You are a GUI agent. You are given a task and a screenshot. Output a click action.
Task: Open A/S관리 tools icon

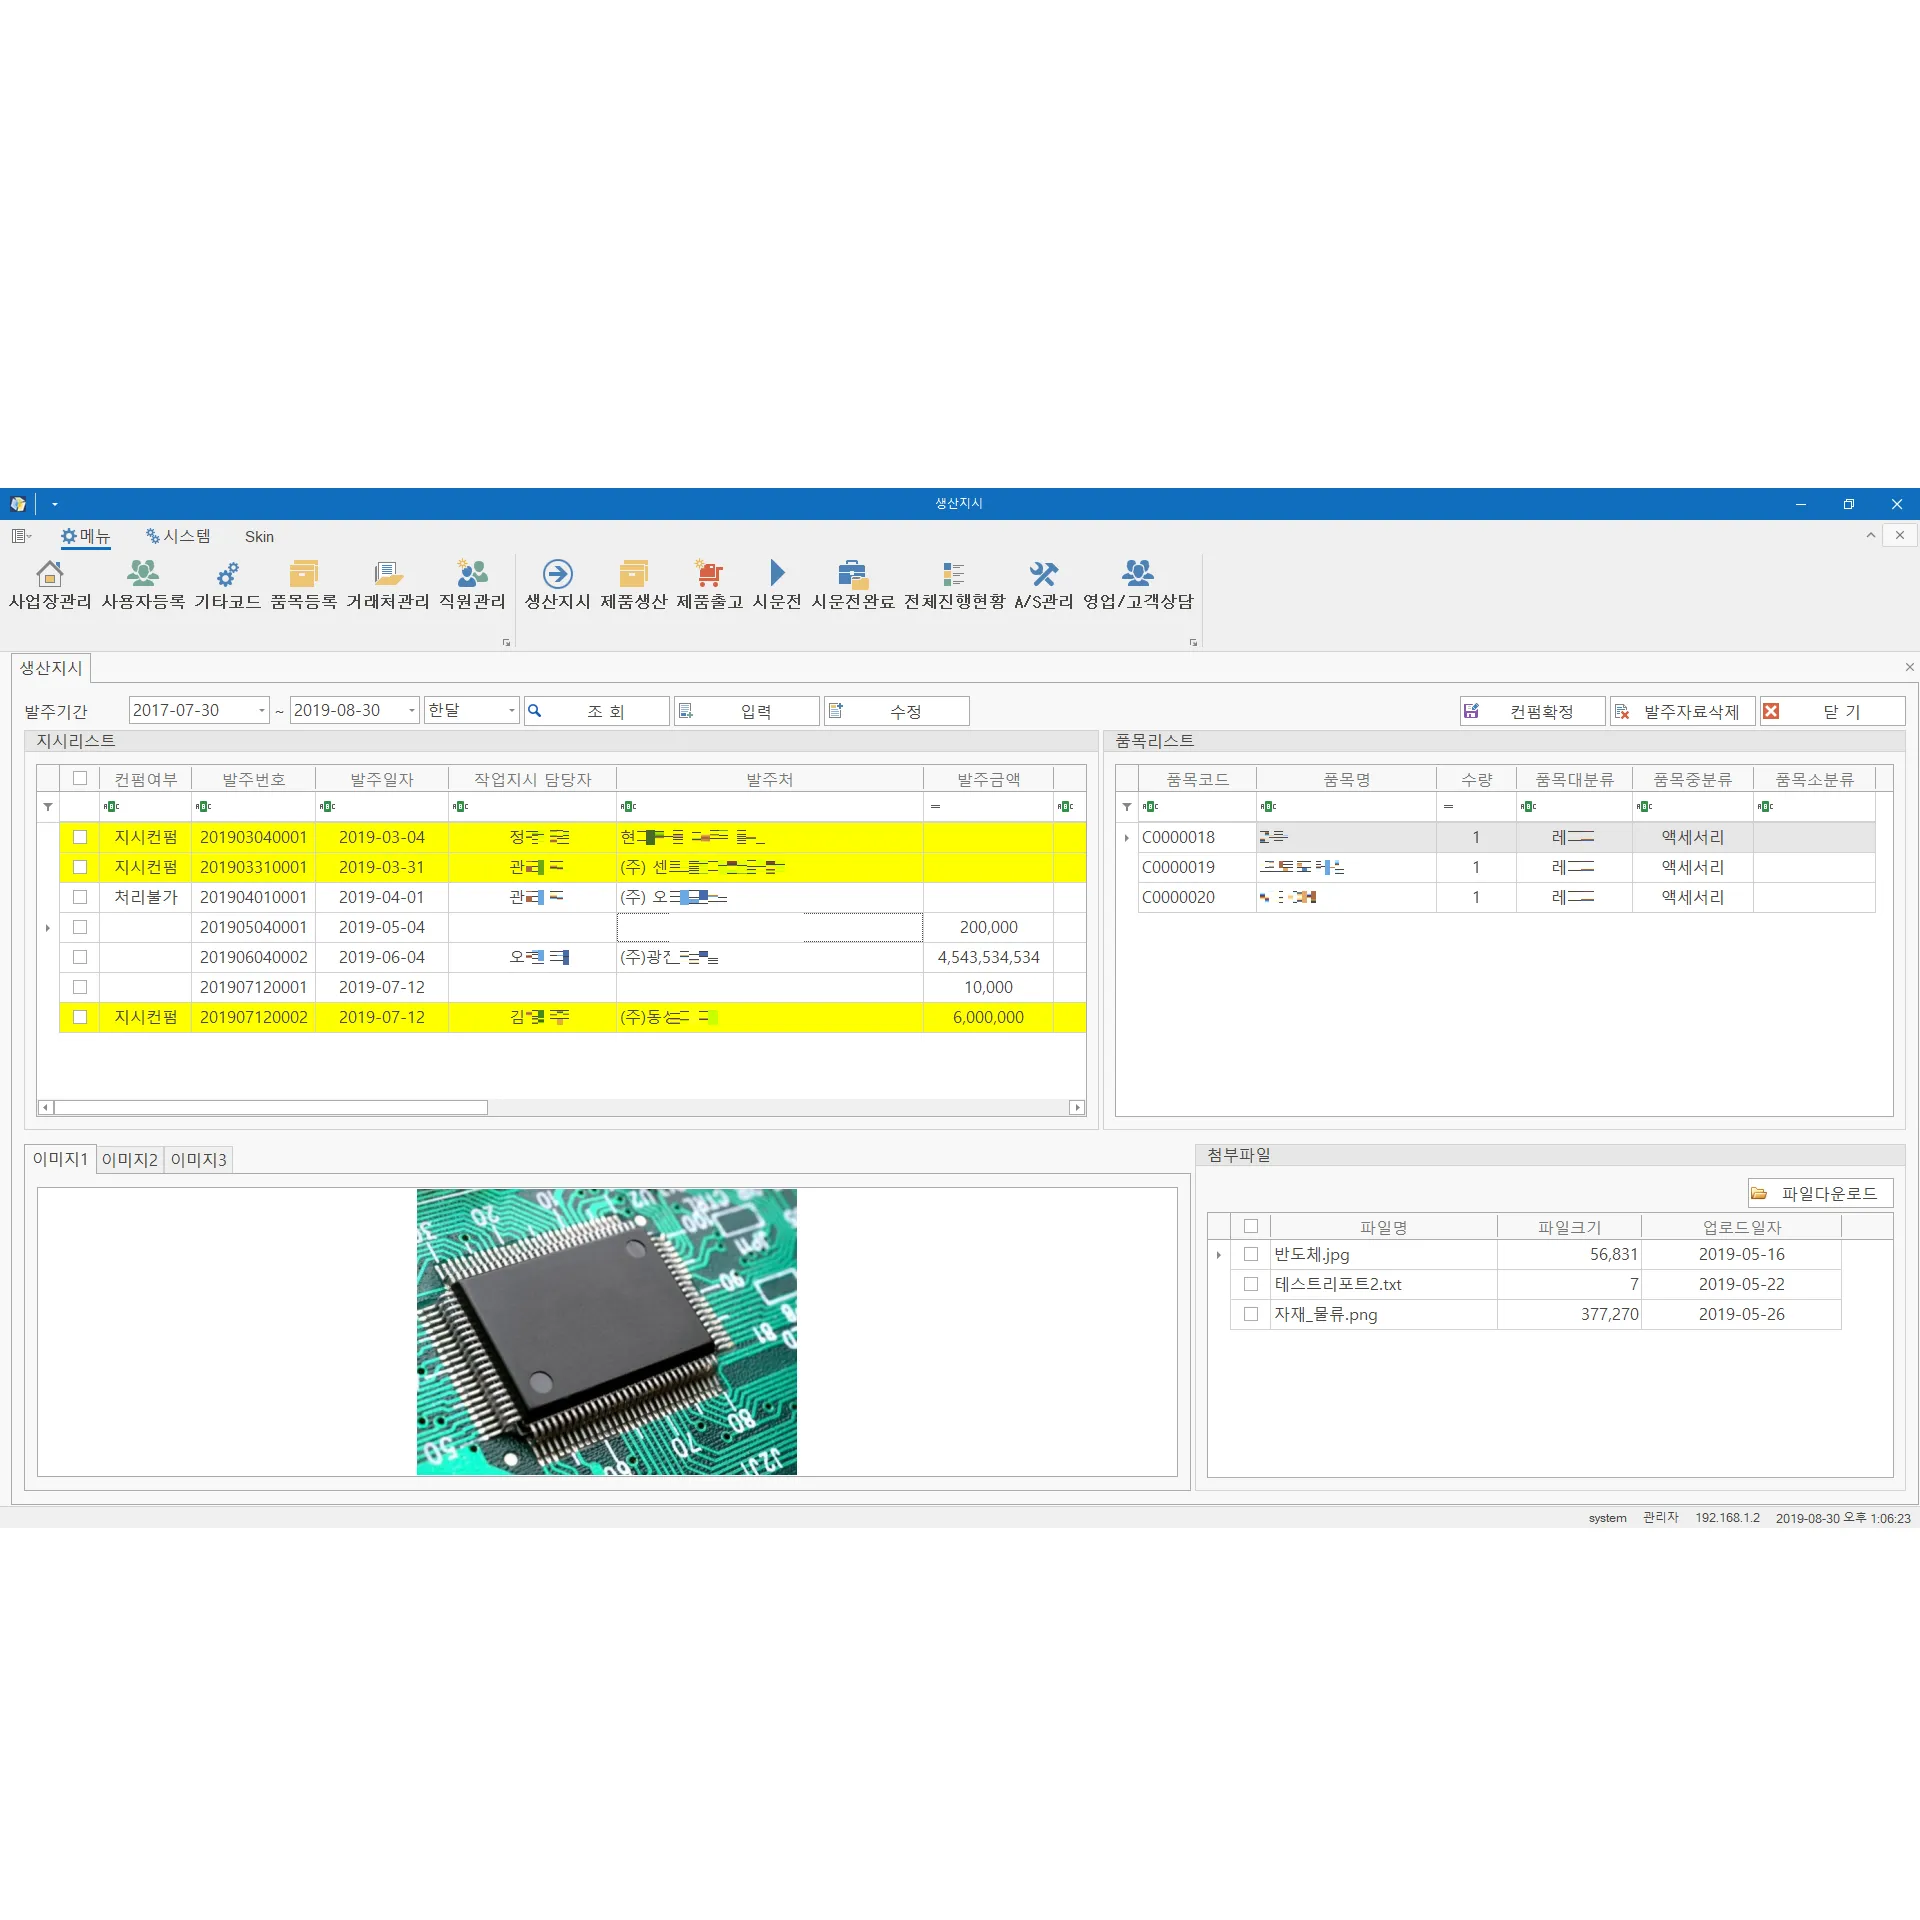pos(1043,574)
